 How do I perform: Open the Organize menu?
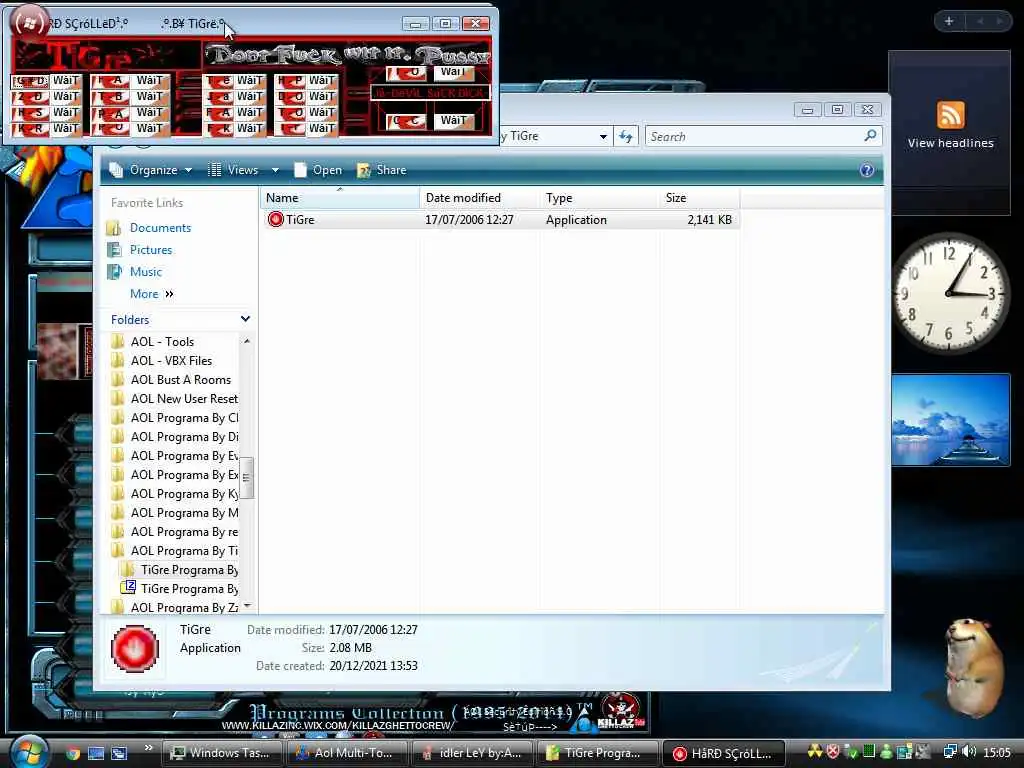[151, 170]
